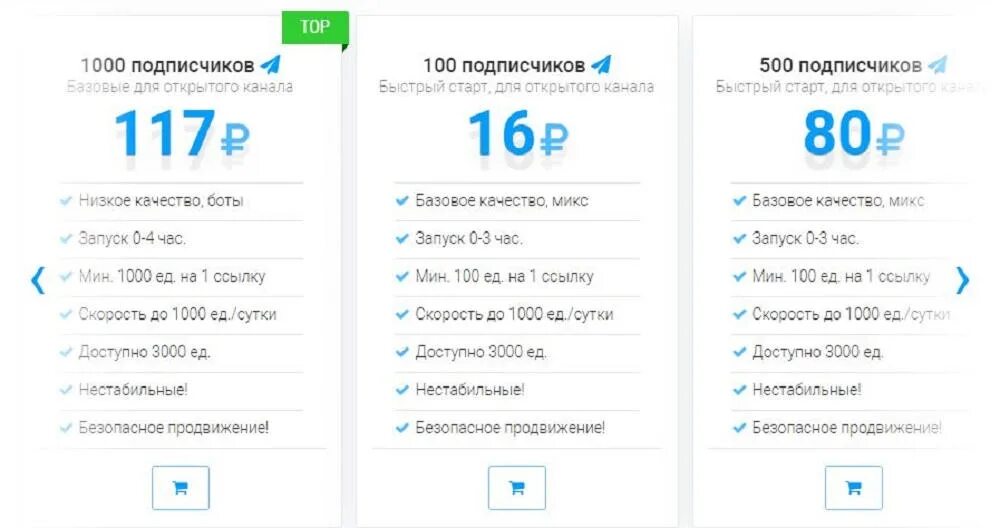Click Скорость до 1000 ед./сутки in first card
The image size is (1000, 528).
tap(177, 314)
